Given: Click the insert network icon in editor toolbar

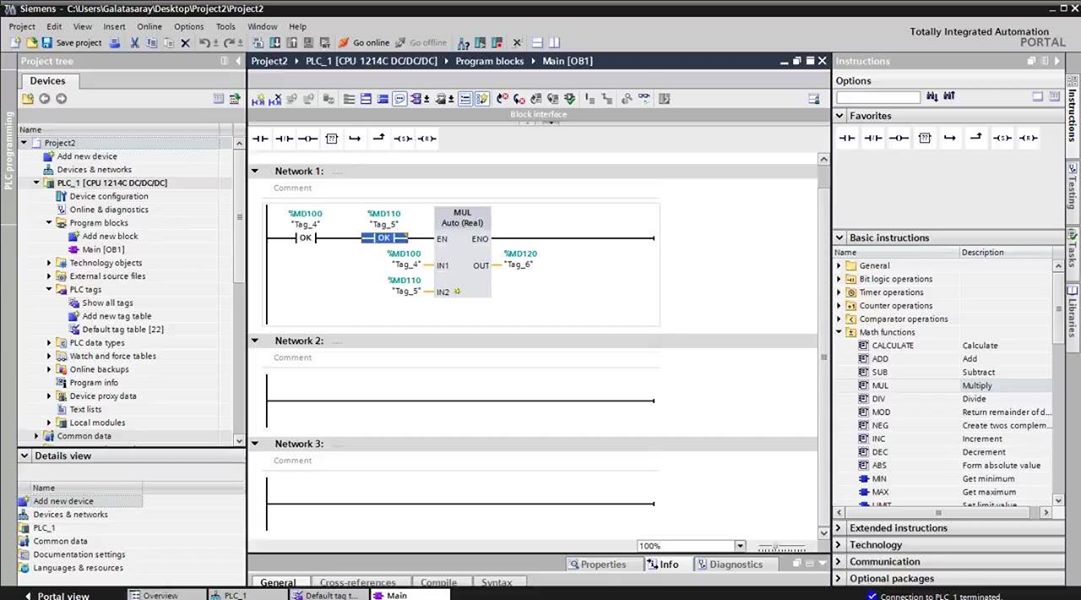Looking at the screenshot, I should tap(258, 99).
